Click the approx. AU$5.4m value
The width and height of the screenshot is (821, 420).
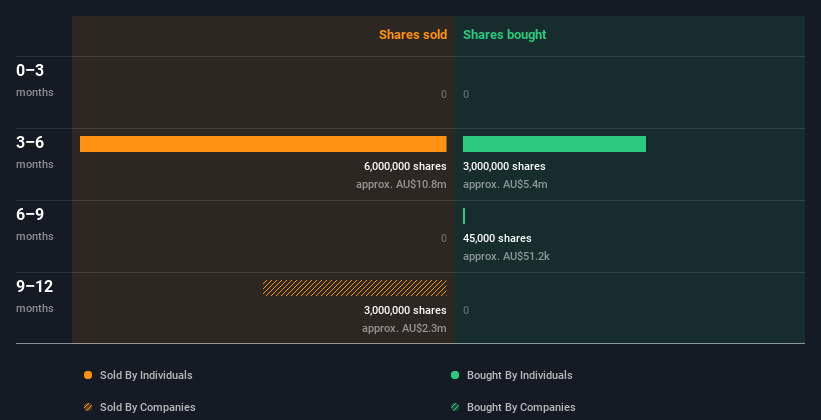pyautogui.click(x=505, y=184)
